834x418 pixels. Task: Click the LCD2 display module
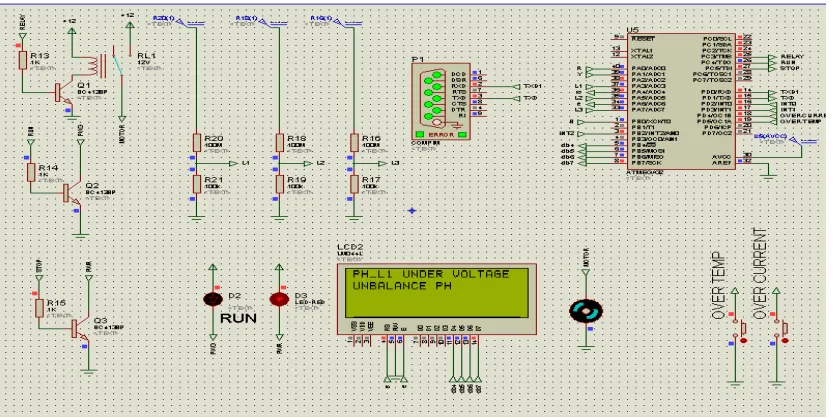[x=437, y=299]
